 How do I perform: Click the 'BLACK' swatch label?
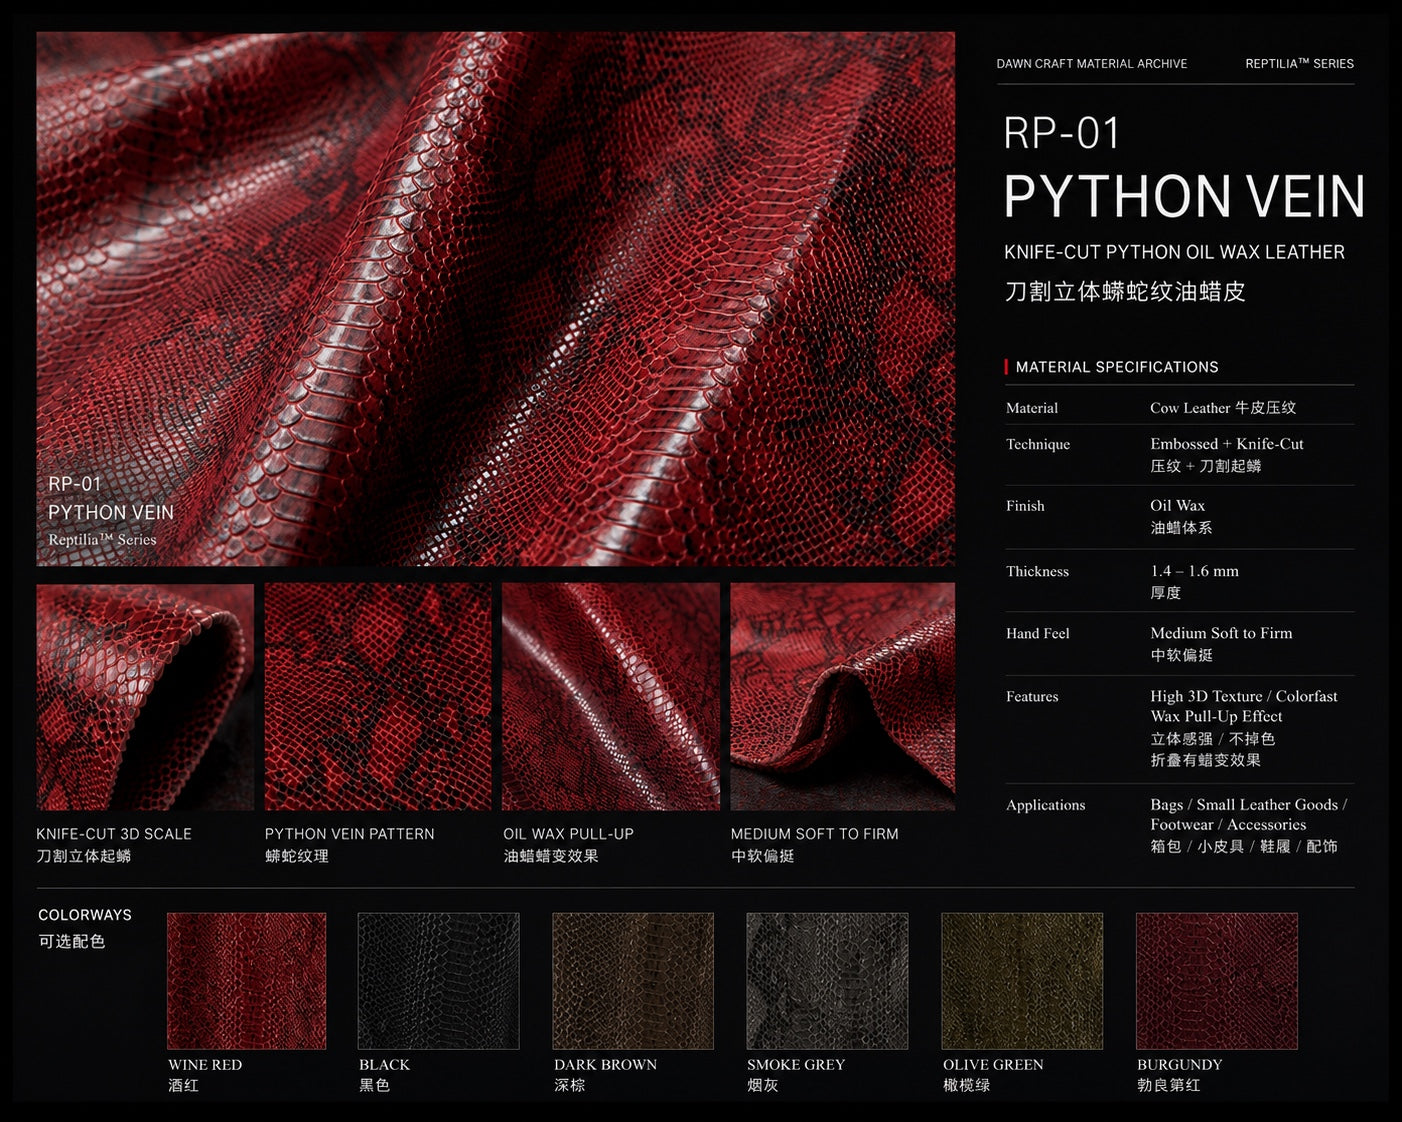click(385, 1065)
